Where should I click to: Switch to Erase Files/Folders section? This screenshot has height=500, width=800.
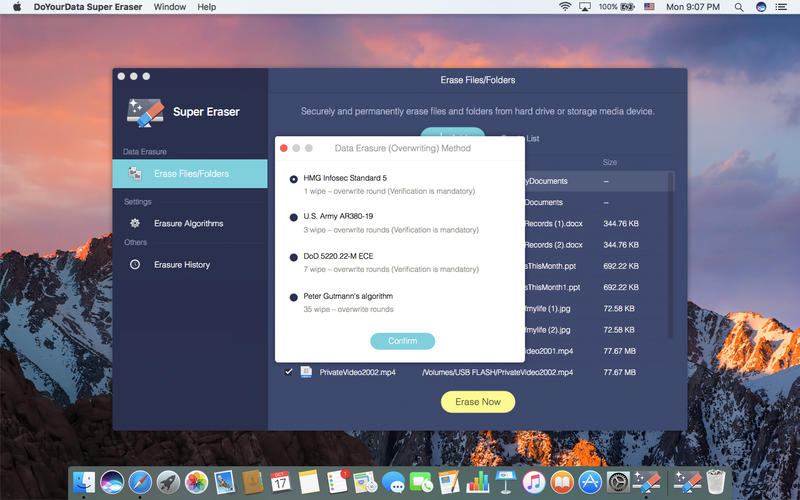point(190,173)
